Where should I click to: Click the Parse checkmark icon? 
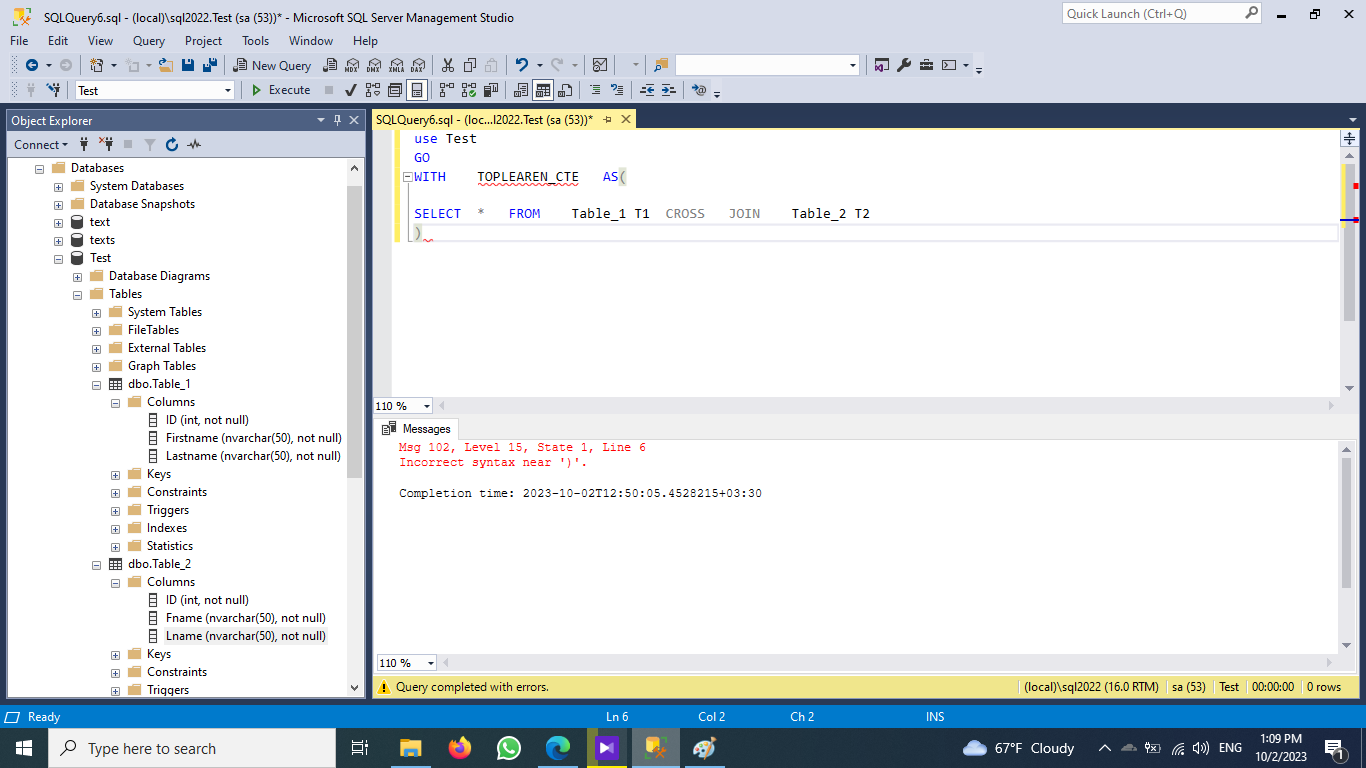coord(351,90)
